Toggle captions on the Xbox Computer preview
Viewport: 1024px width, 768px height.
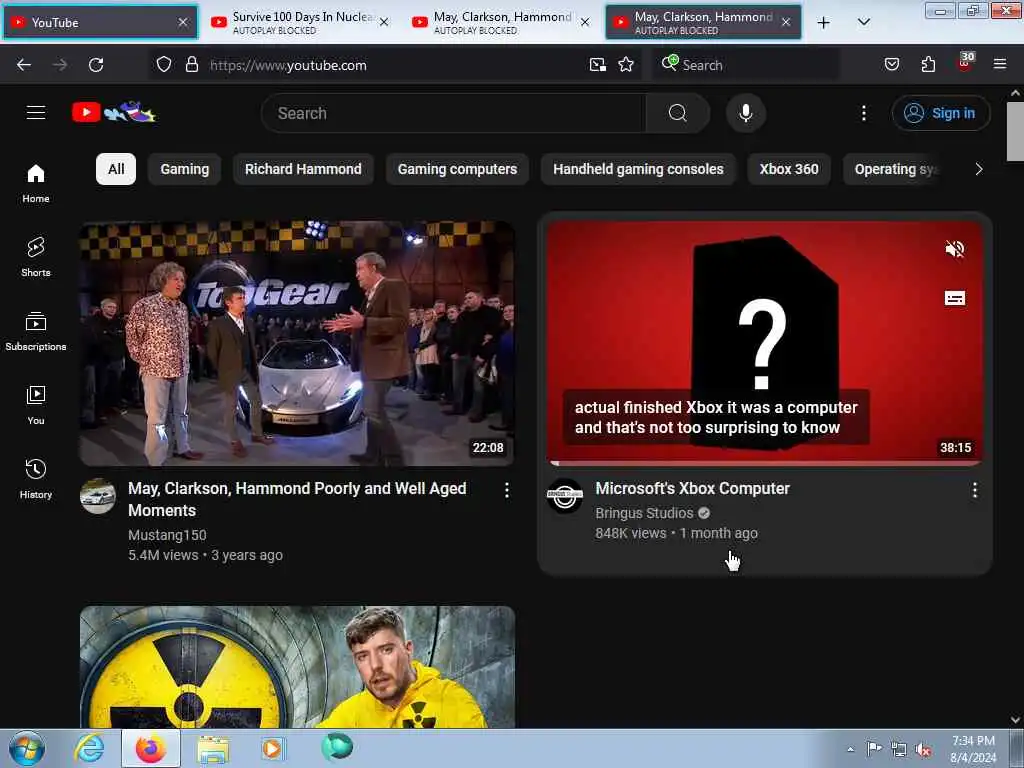coord(955,298)
